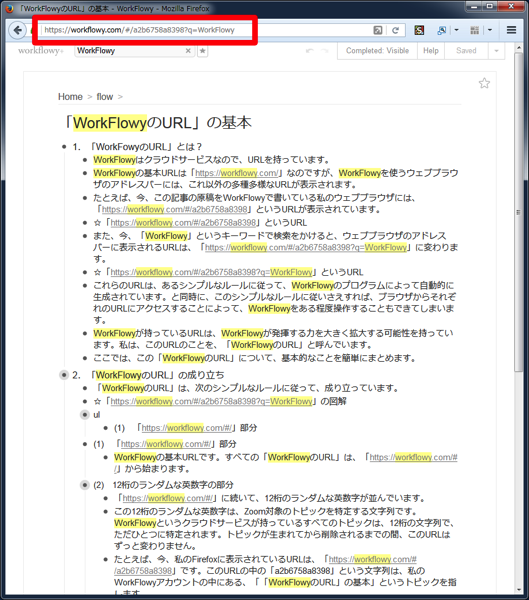Collapse bullet of (2) 12桁のランダムな英数字の部分
The height and width of the screenshot is (600, 529).
[85, 485]
